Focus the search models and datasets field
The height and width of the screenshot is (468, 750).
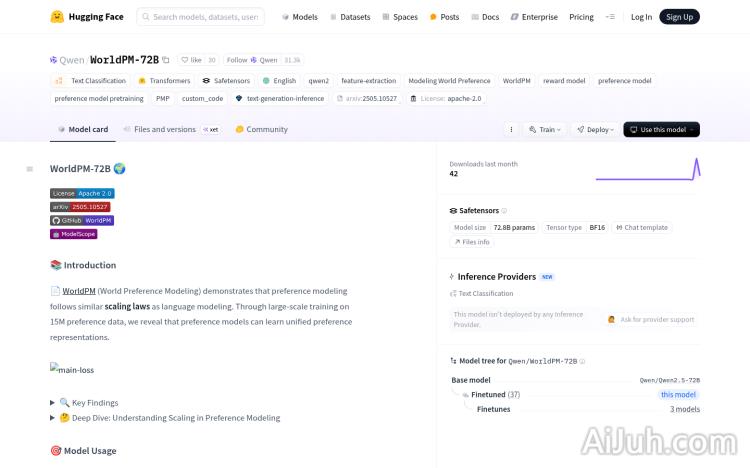click(205, 17)
